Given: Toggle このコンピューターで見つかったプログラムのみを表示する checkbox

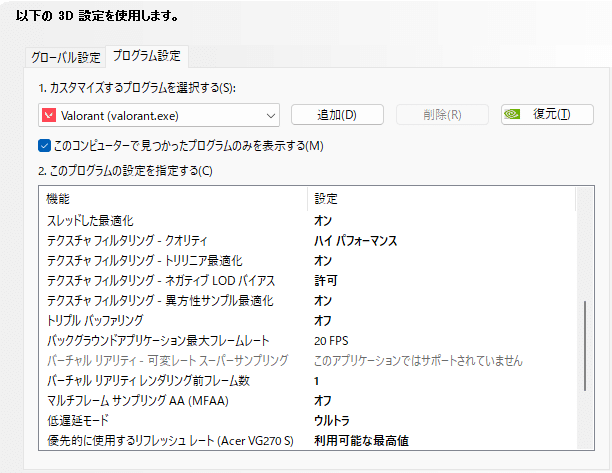Looking at the screenshot, I should 44,146.
